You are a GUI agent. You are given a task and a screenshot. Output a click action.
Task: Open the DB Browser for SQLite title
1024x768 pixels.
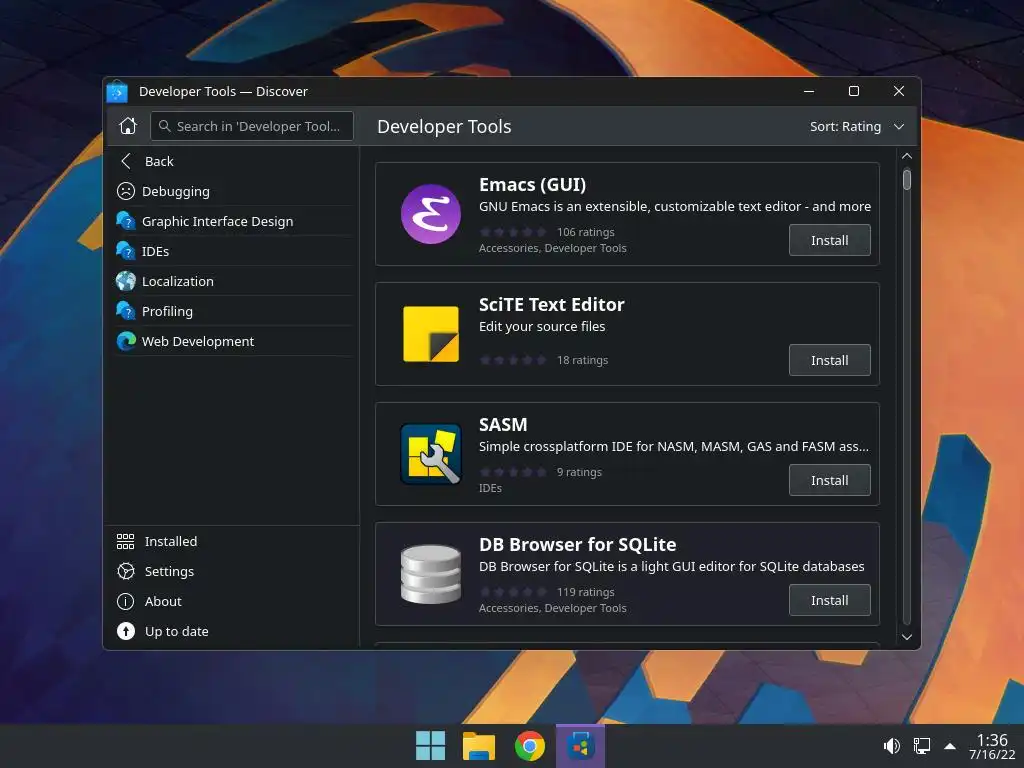click(x=577, y=545)
